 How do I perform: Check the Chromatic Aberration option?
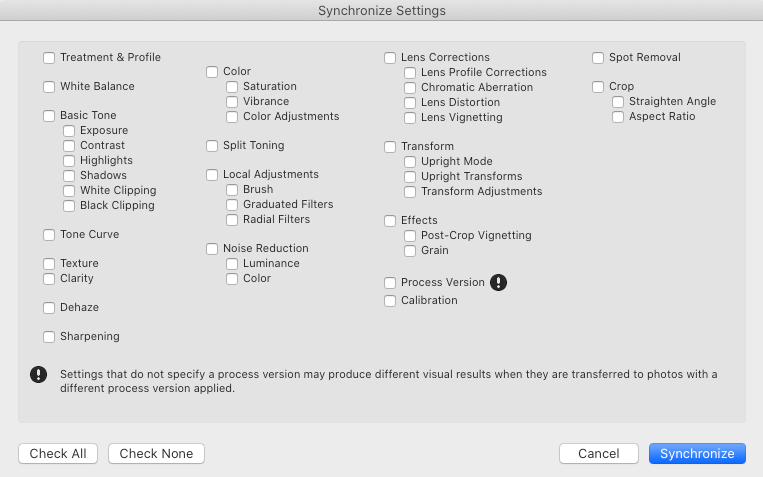coord(410,88)
